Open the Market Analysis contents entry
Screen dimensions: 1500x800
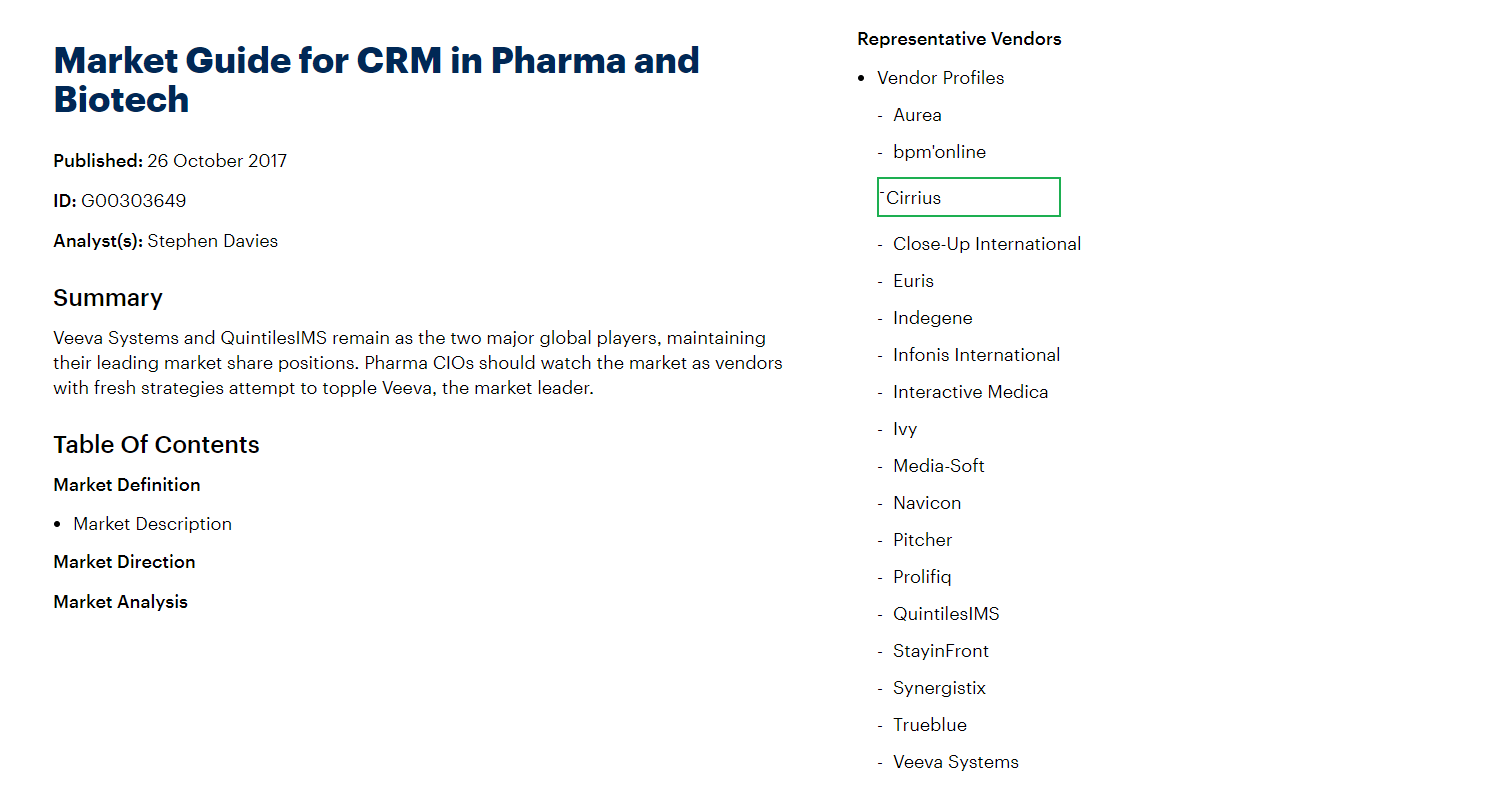click(121, 602)
